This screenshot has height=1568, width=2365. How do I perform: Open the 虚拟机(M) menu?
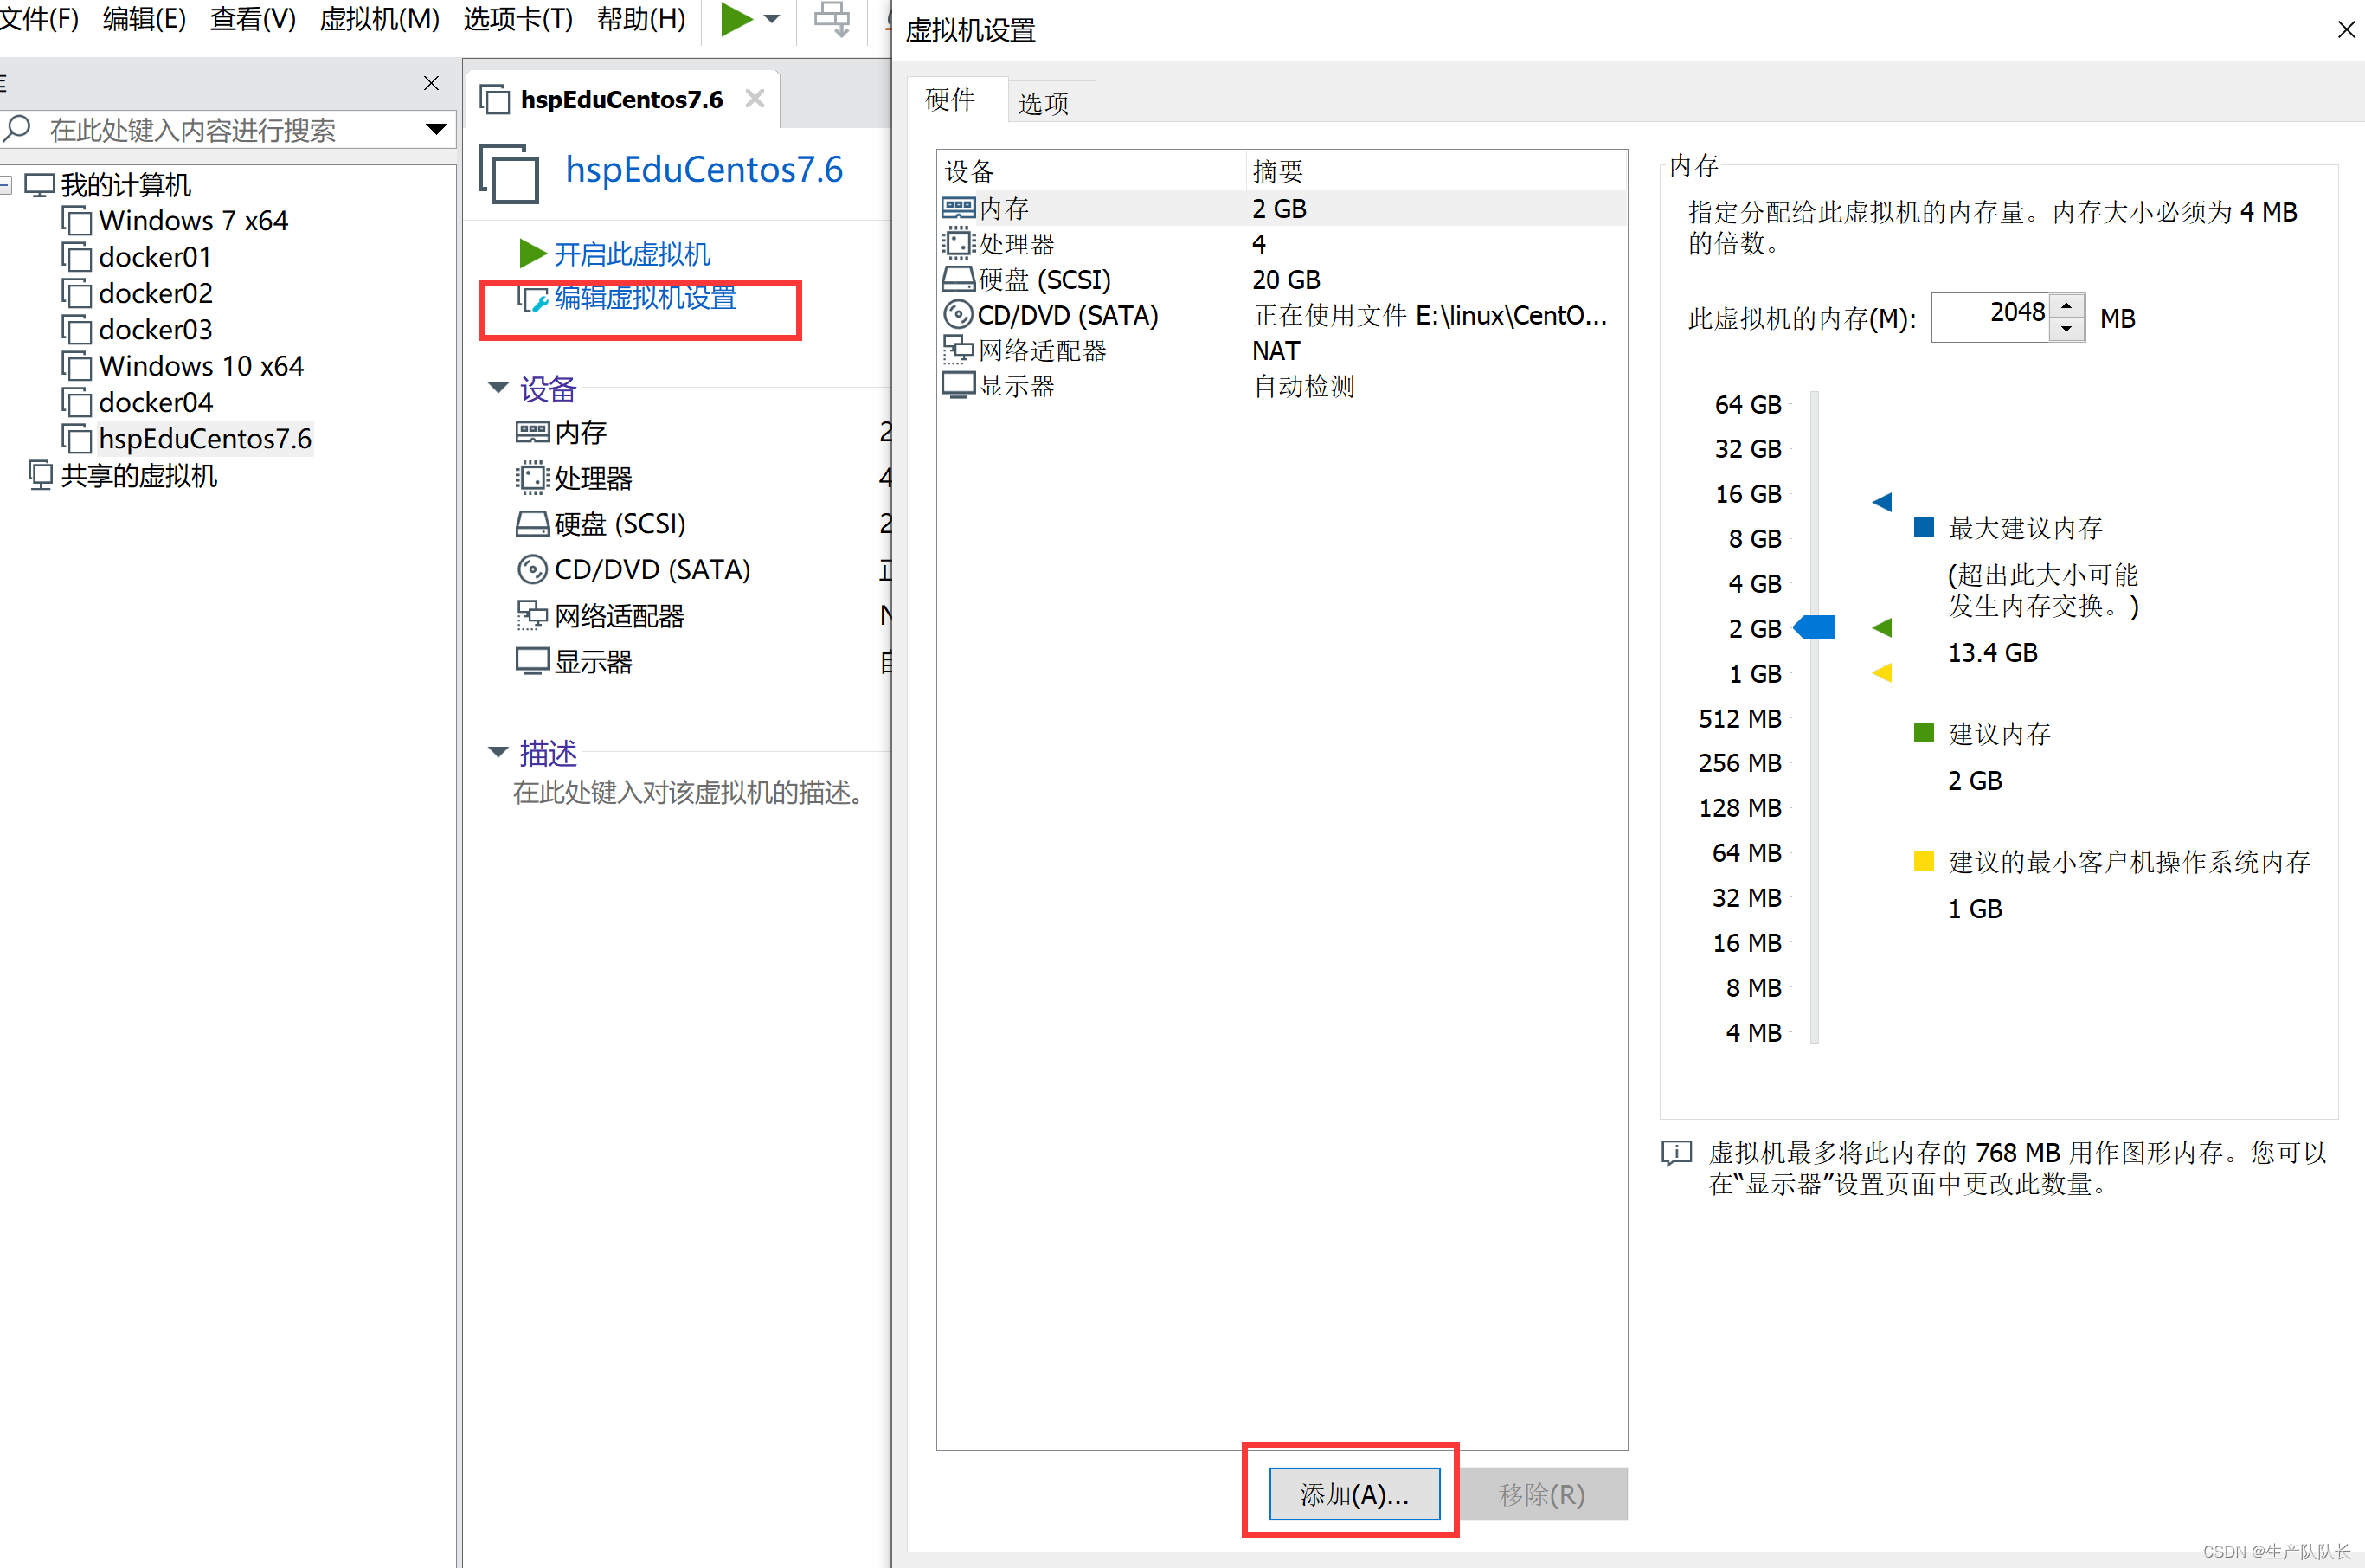tap(380, 18)
